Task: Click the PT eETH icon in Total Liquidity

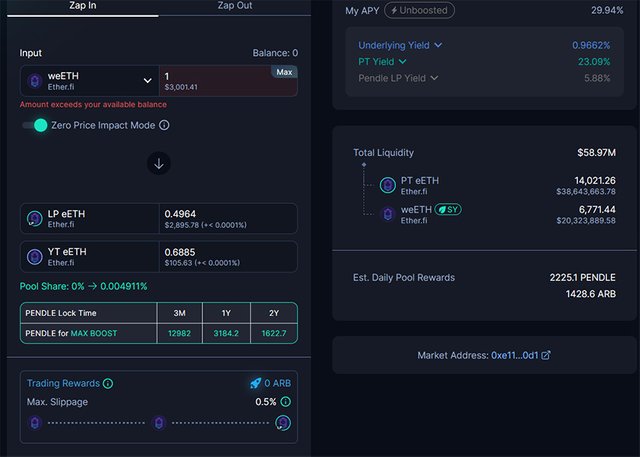Action: point(388,185)
